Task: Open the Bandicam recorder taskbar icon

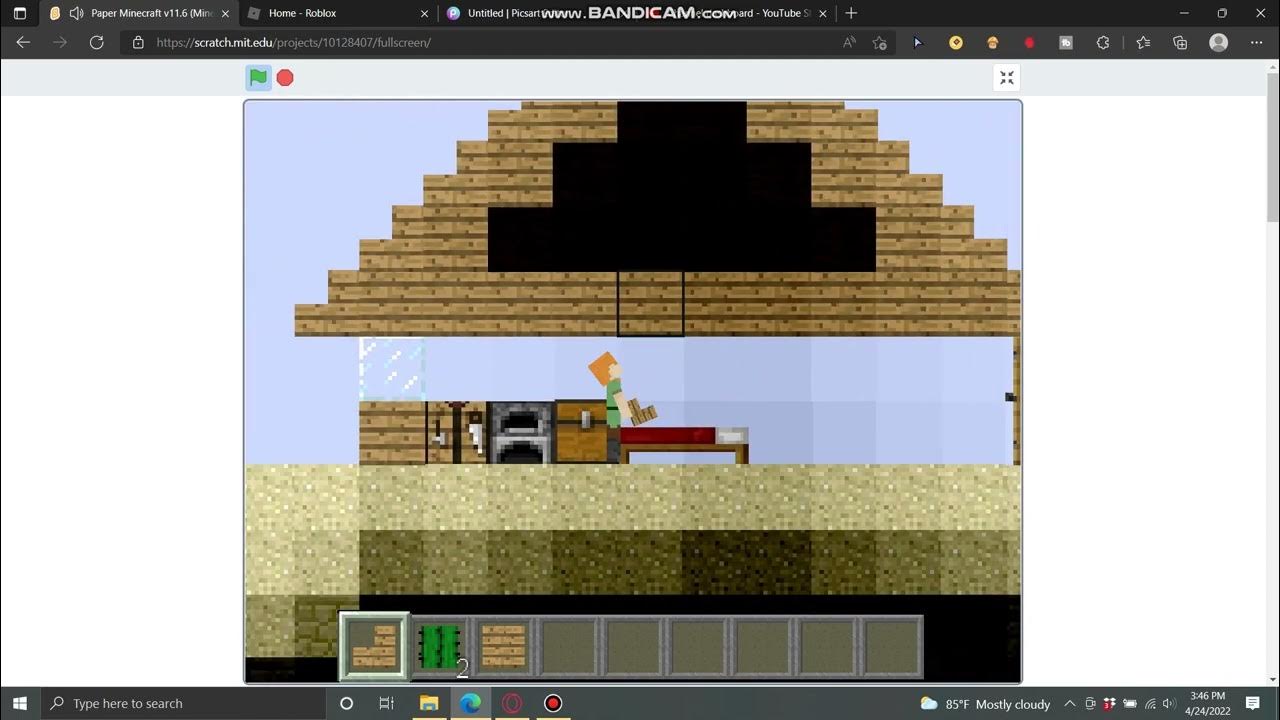Action: coord(553,703)
